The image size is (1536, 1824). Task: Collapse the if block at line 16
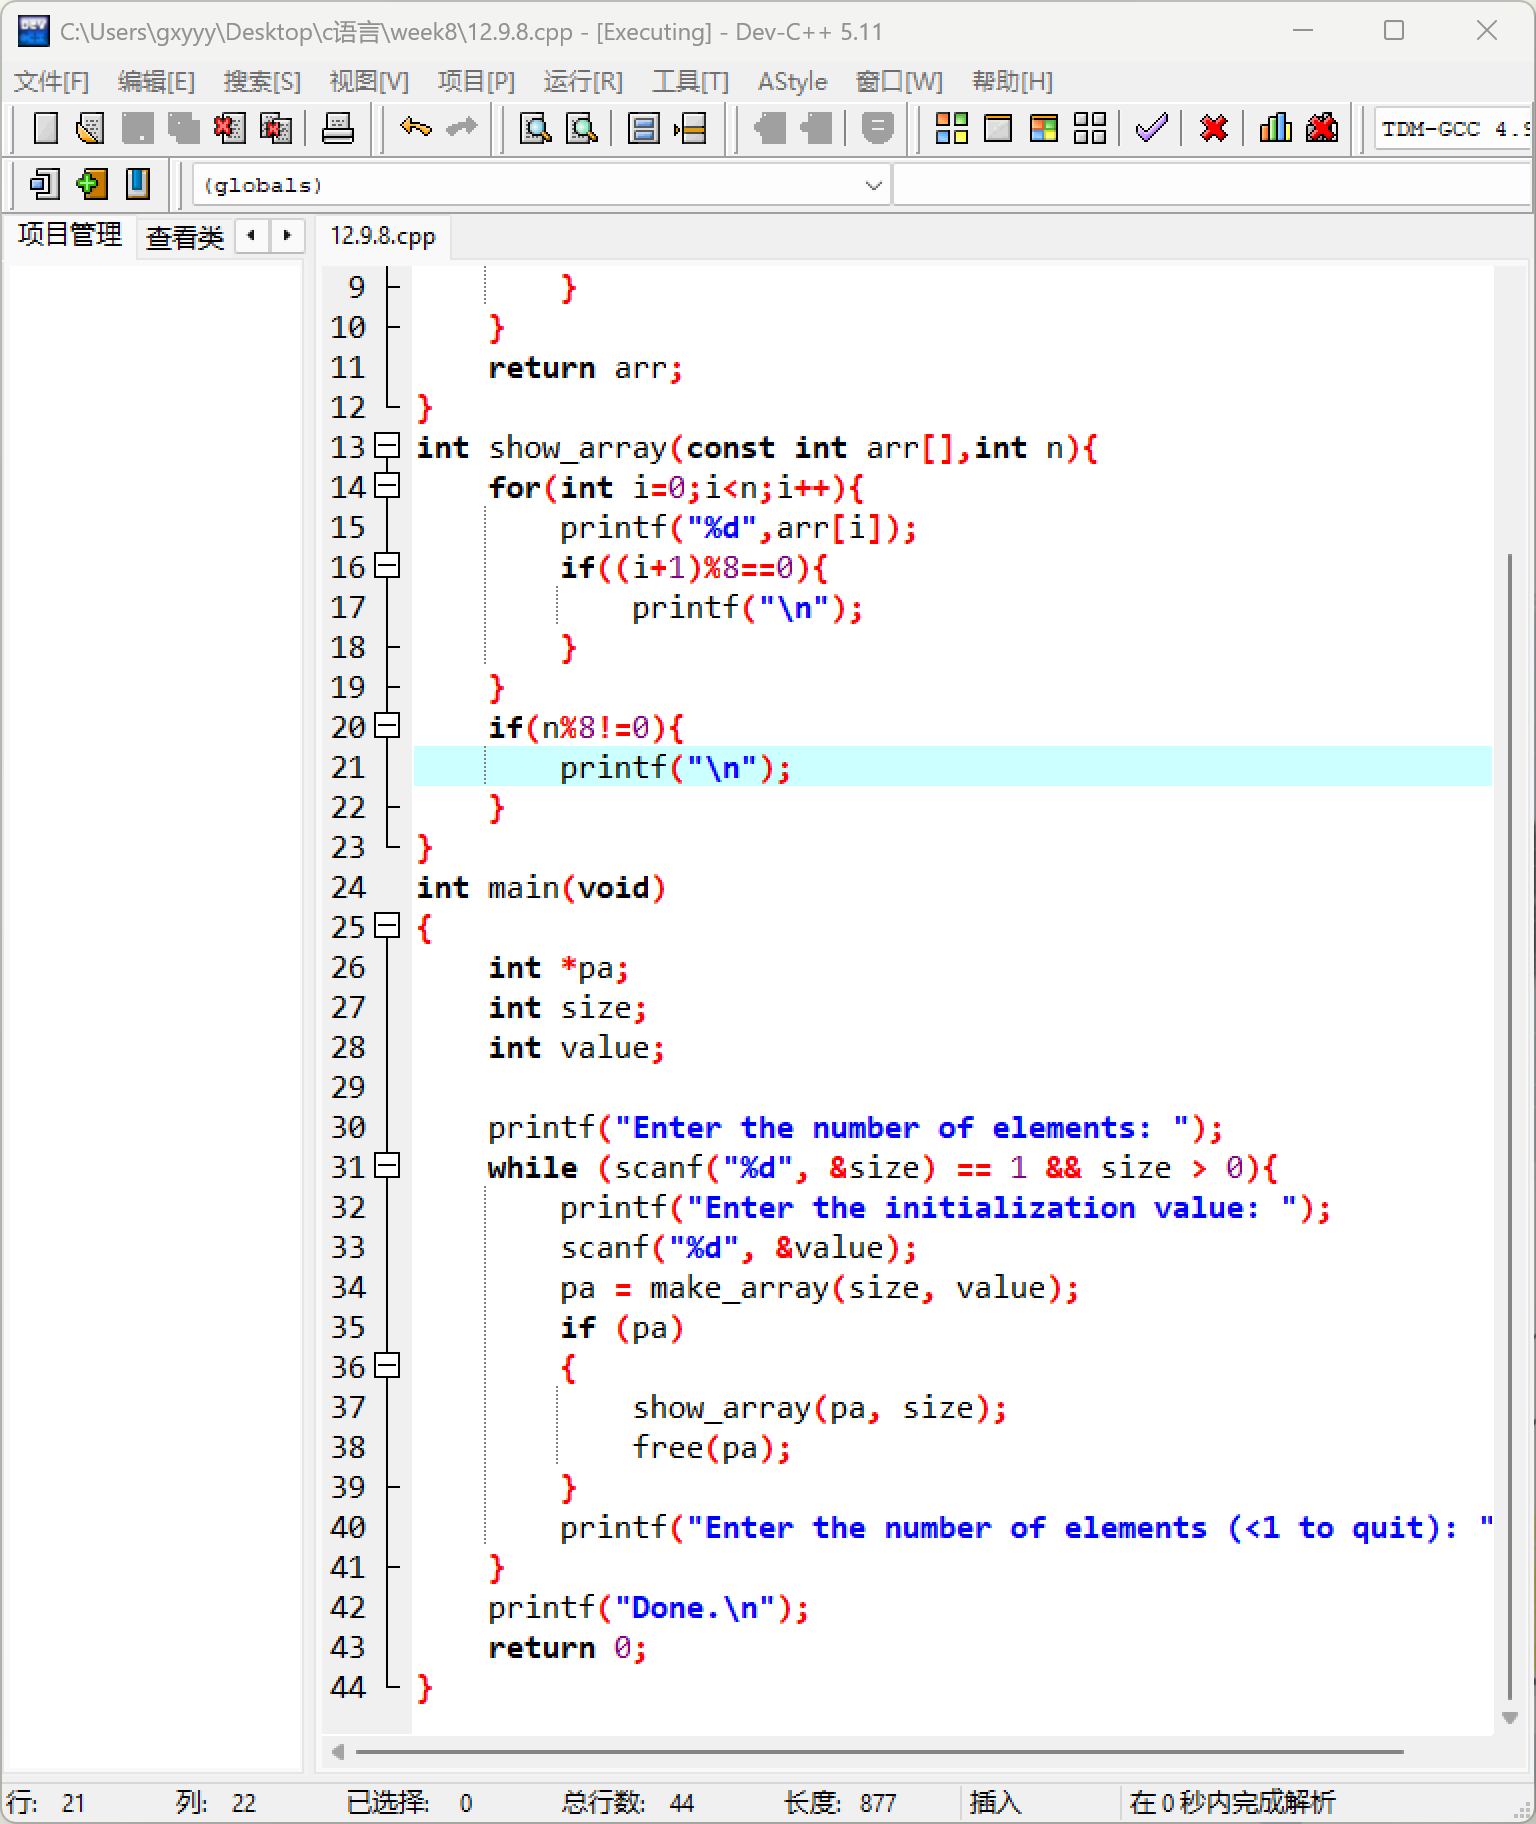[x=387, y=566]
